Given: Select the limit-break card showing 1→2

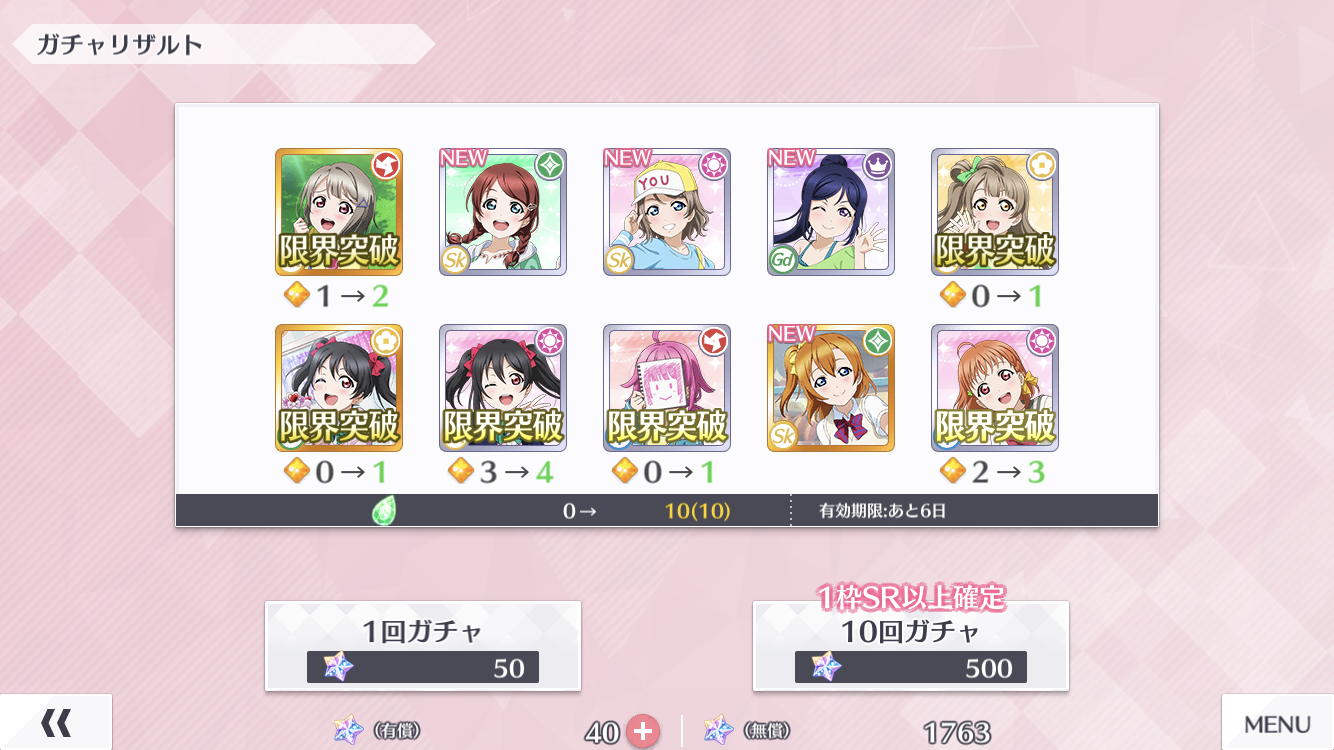Looking at the screenshot, I should (x=339, y=212).
